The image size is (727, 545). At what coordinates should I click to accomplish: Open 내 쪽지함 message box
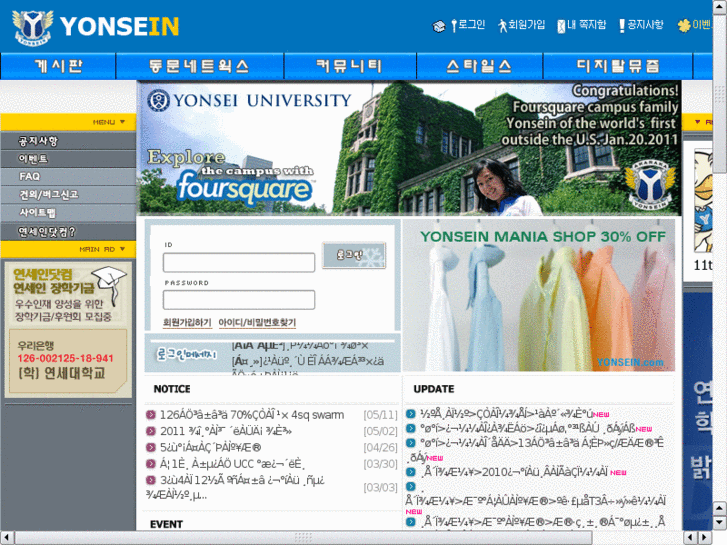coord(587,25)
